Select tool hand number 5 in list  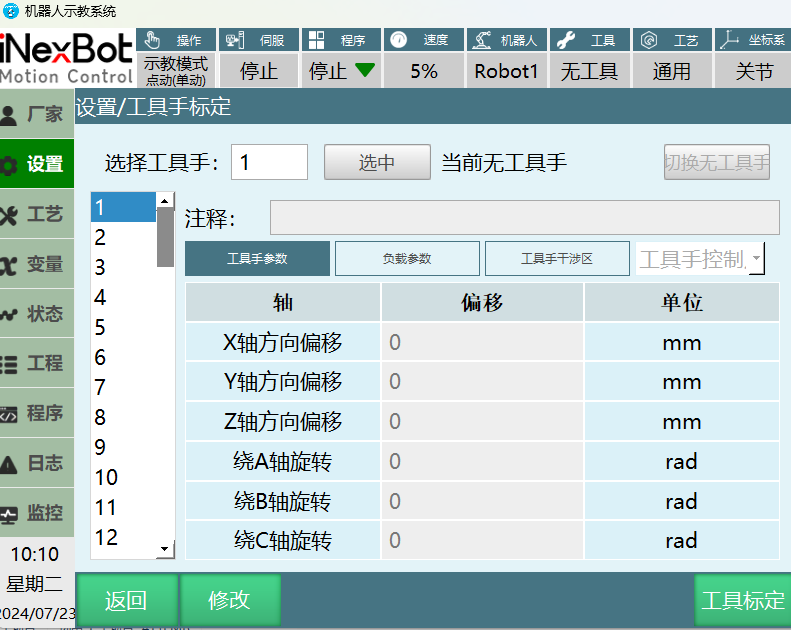(x=101, y=328)
